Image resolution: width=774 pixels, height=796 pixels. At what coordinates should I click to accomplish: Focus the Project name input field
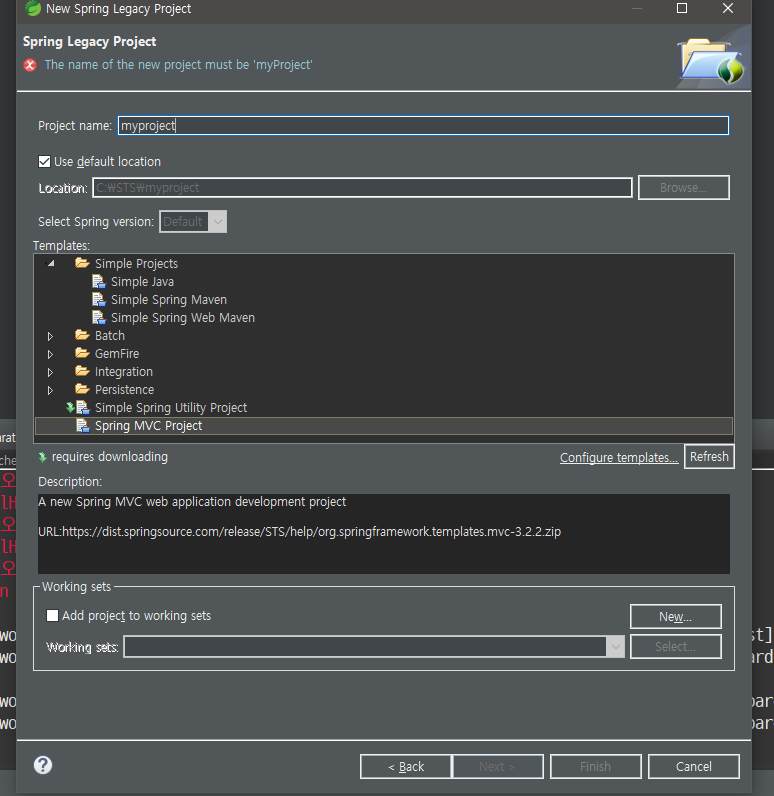click(423, 125)
